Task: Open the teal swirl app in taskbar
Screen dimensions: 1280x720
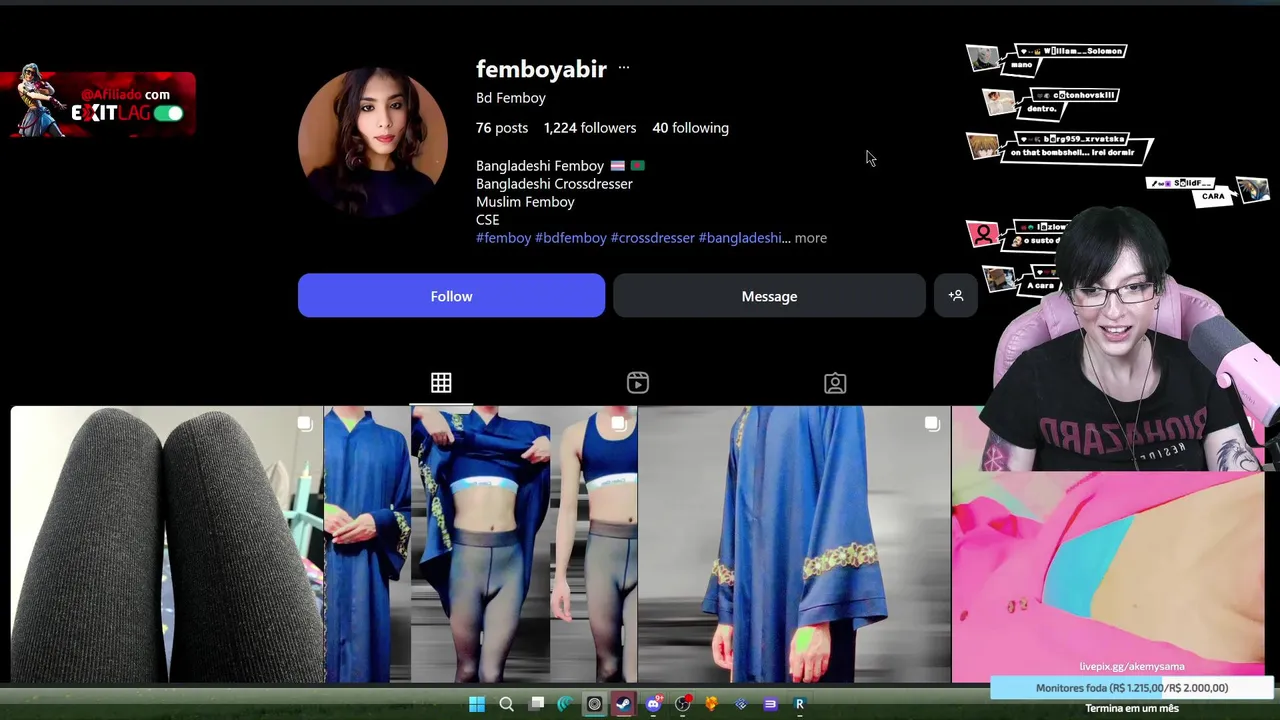Action: click(x=565, y=704)
